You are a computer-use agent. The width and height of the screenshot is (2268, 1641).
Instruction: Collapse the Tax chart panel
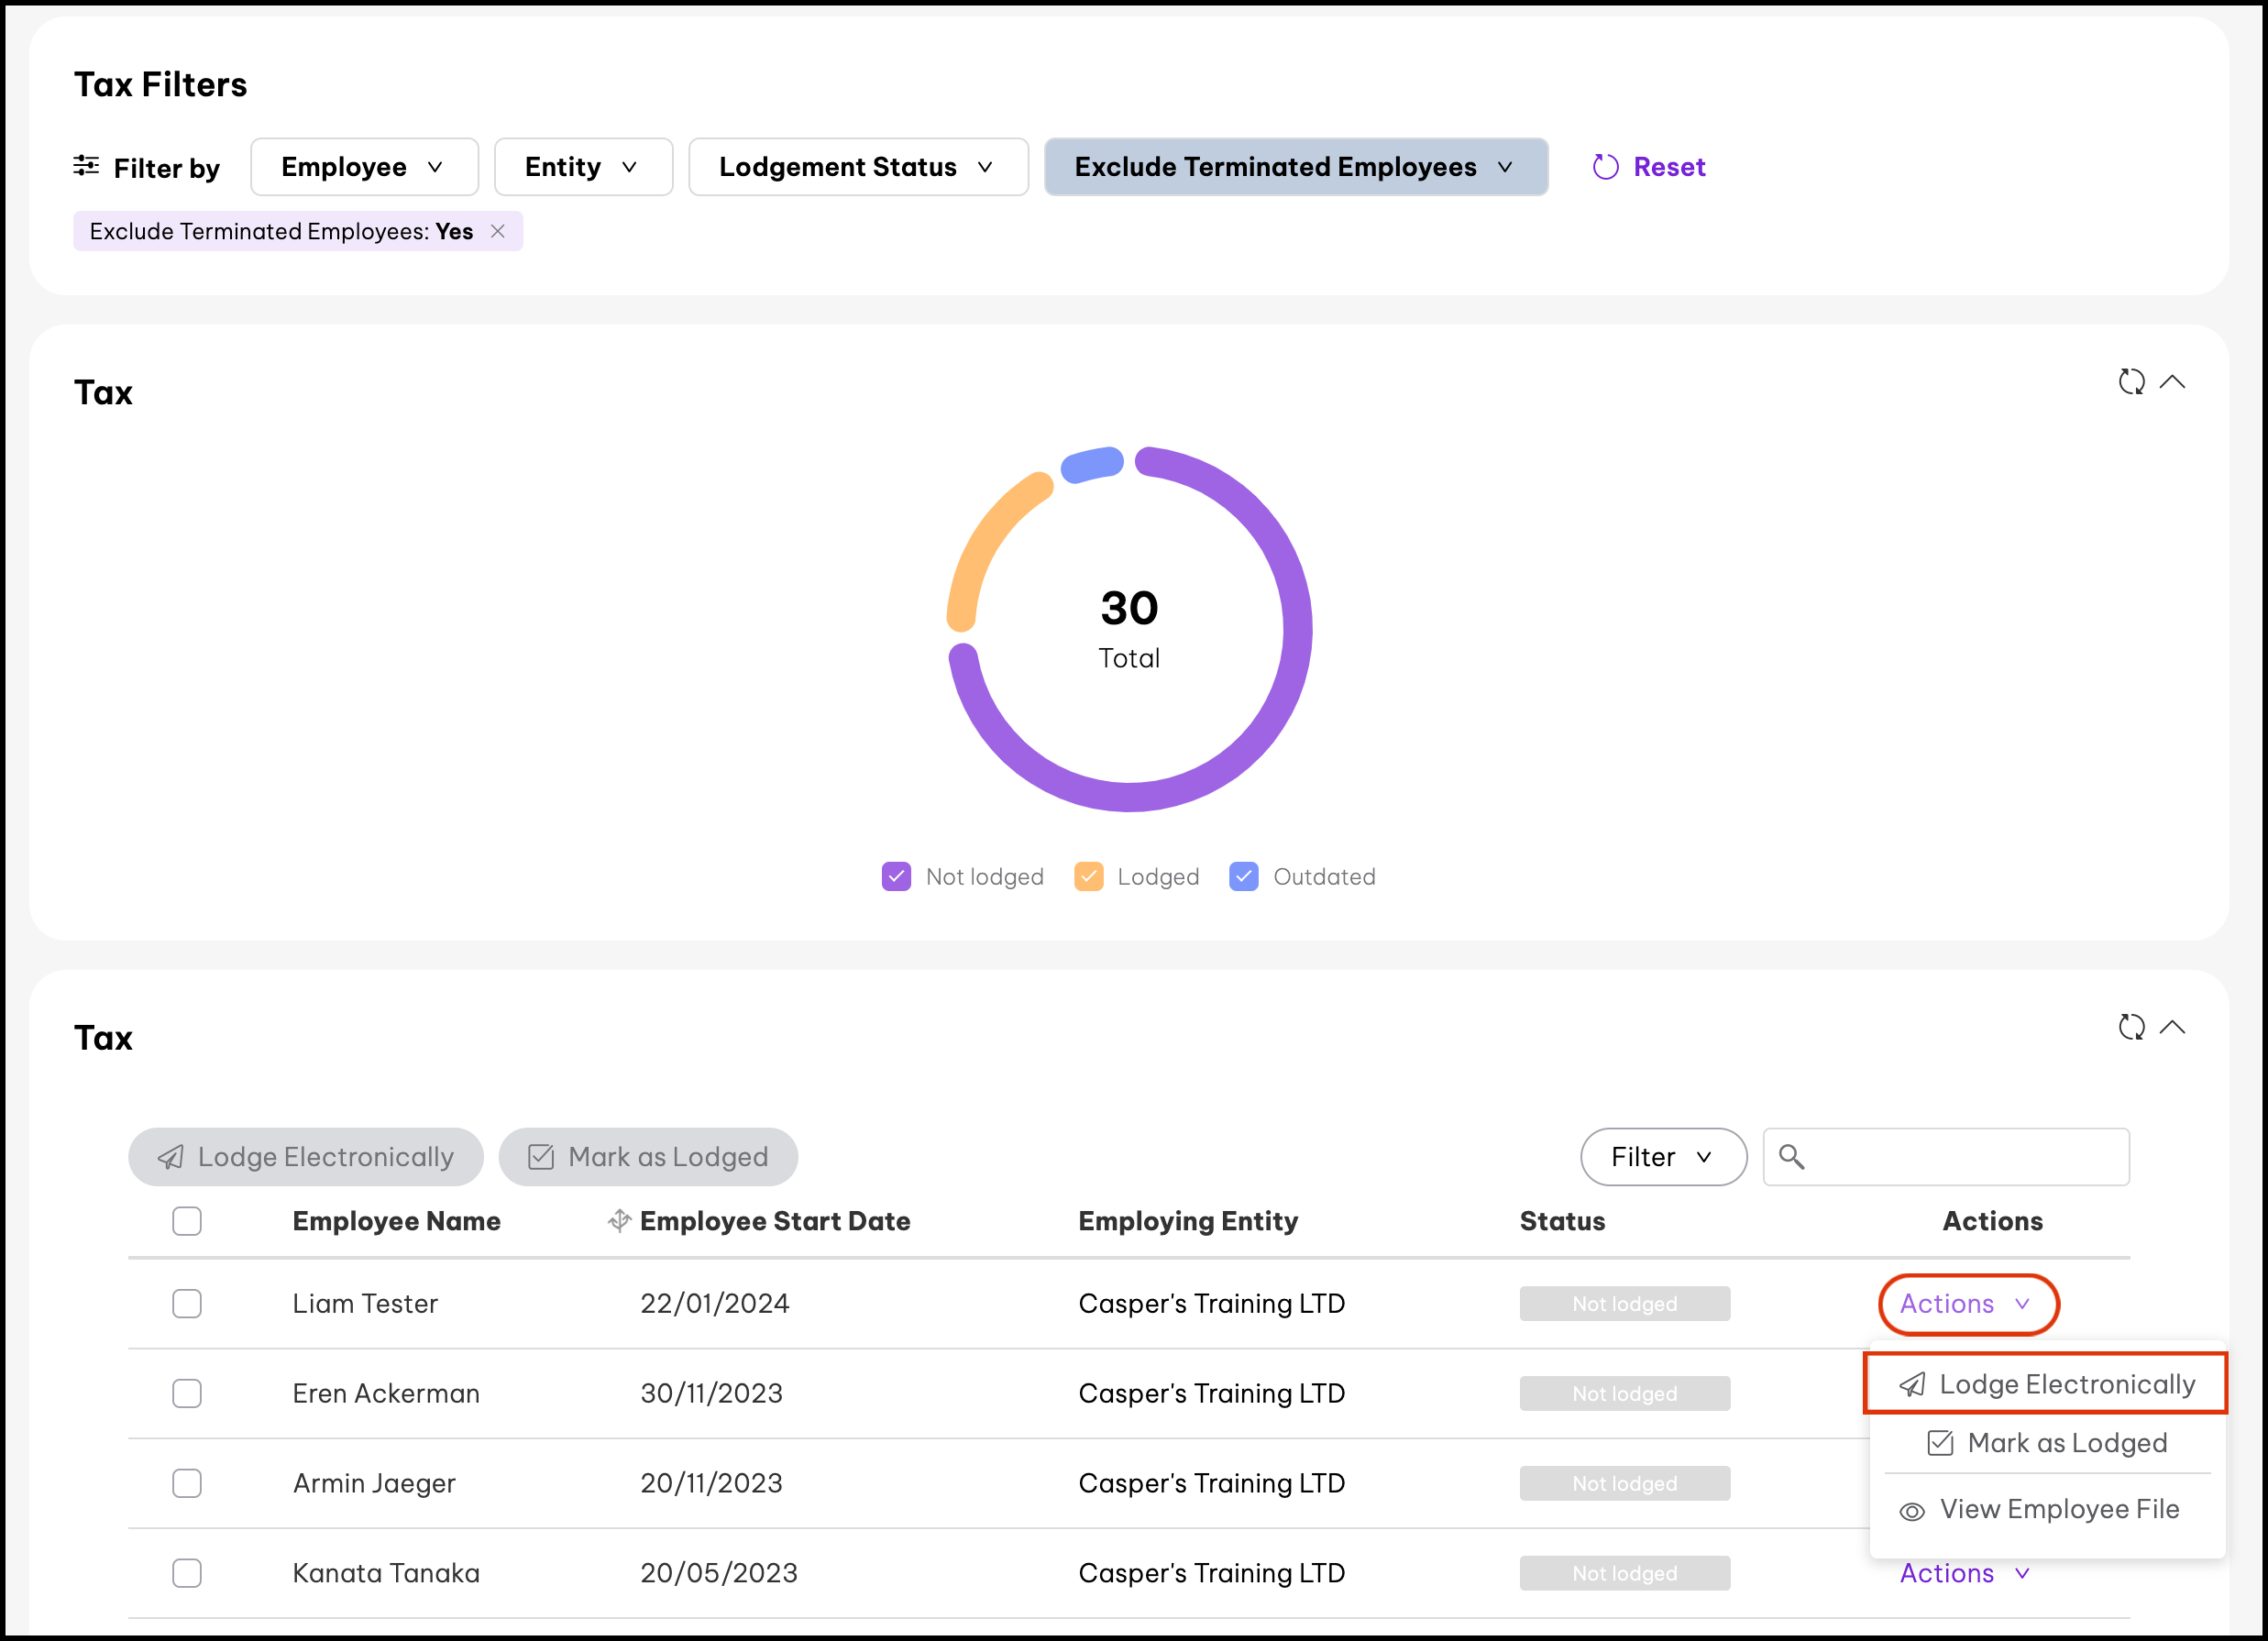2173,382
